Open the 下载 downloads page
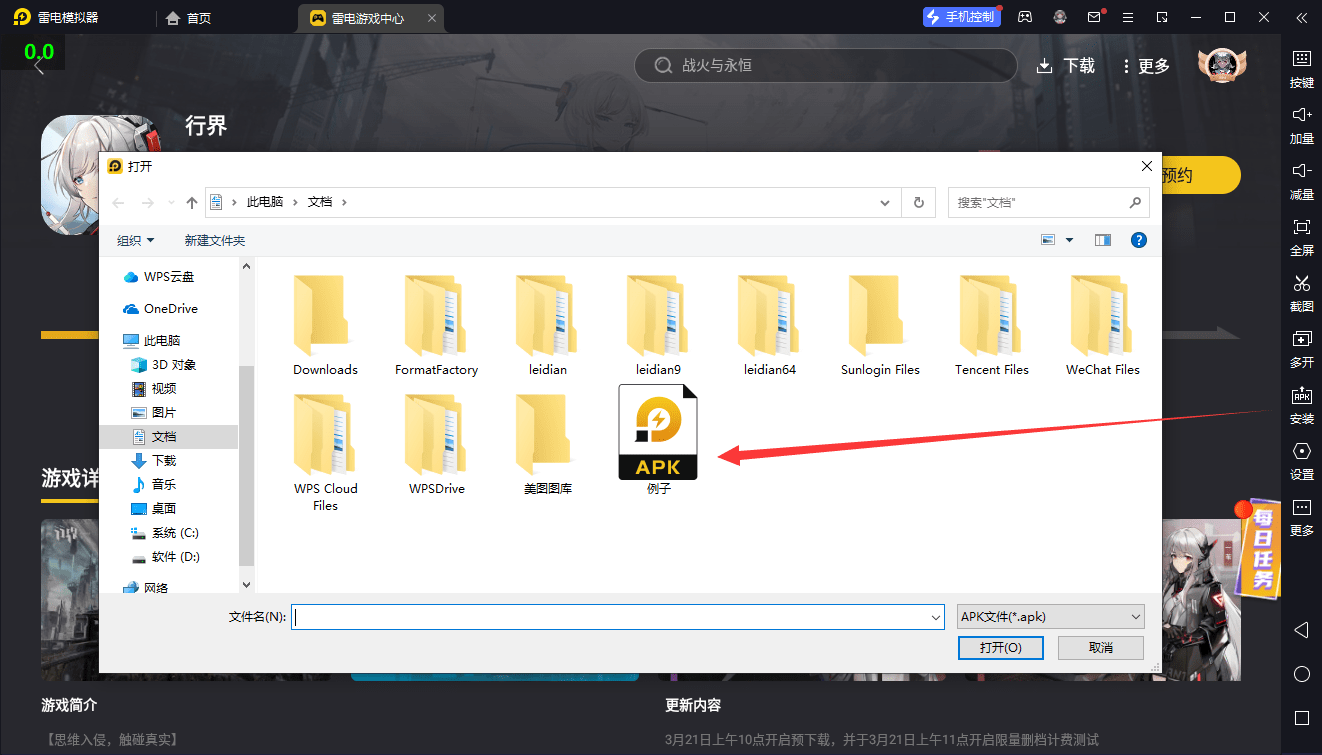1322x755 pixels. coord(1066,65)
